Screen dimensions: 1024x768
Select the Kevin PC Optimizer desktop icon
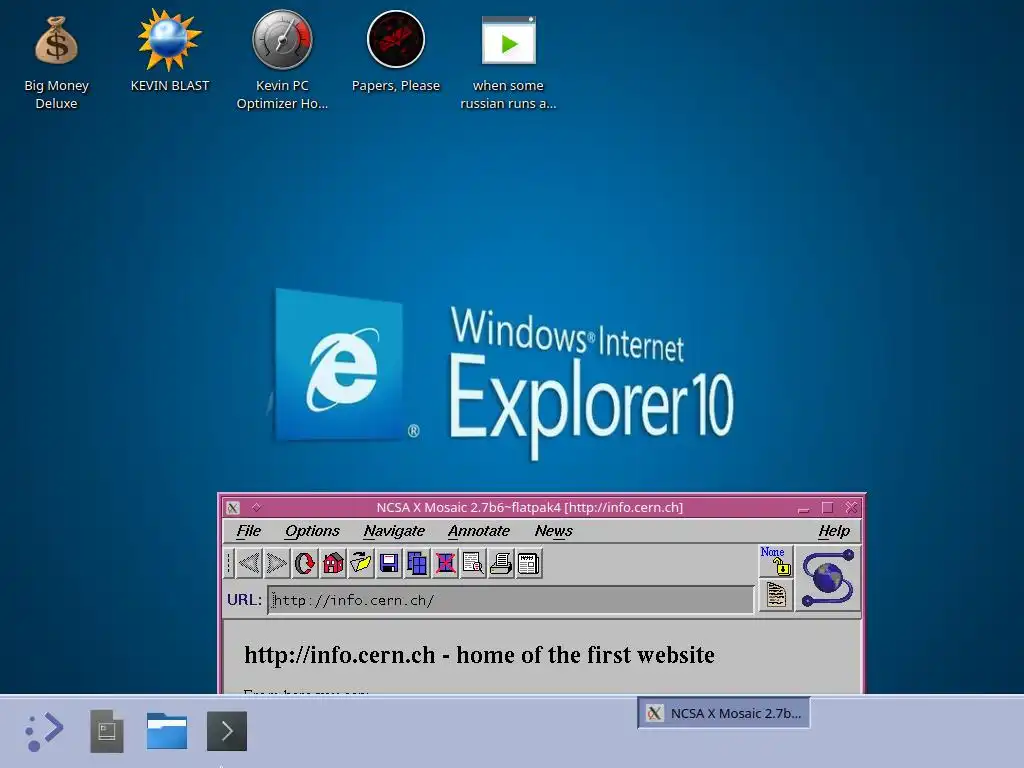pyautogui.click(x=282, y=60)
